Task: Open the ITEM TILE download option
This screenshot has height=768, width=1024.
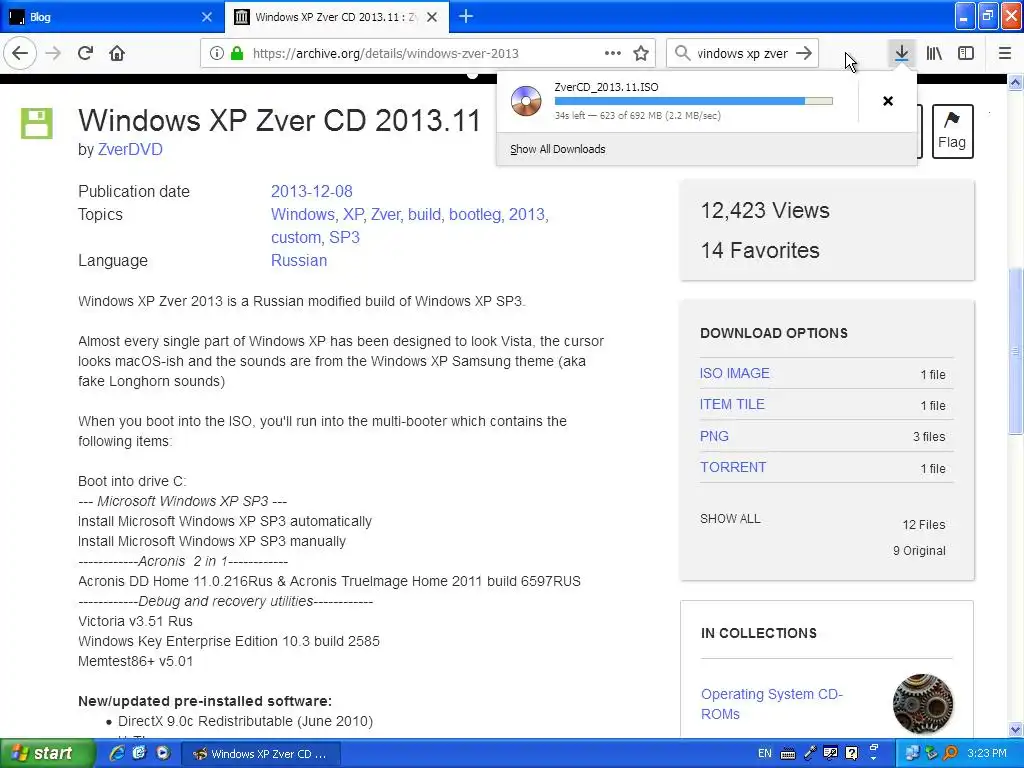Action: [x=732, y=404]
